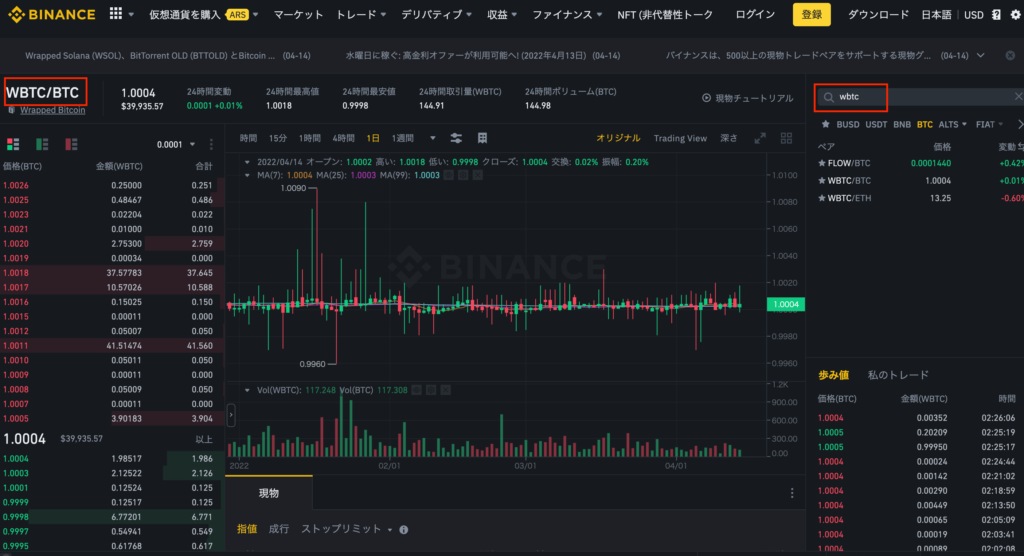Screen dimensions: 1024x556
Task: Open order book three-dot options menu
Action: click(x=211, y=144)
